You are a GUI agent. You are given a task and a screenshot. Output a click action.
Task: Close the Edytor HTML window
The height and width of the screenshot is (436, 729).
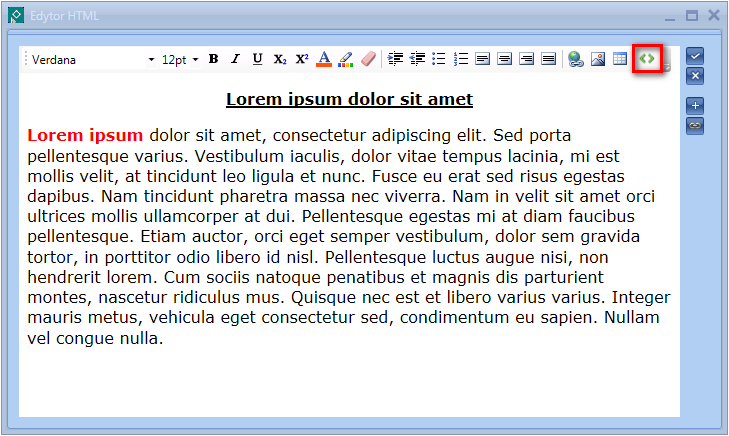click(714, 15)
